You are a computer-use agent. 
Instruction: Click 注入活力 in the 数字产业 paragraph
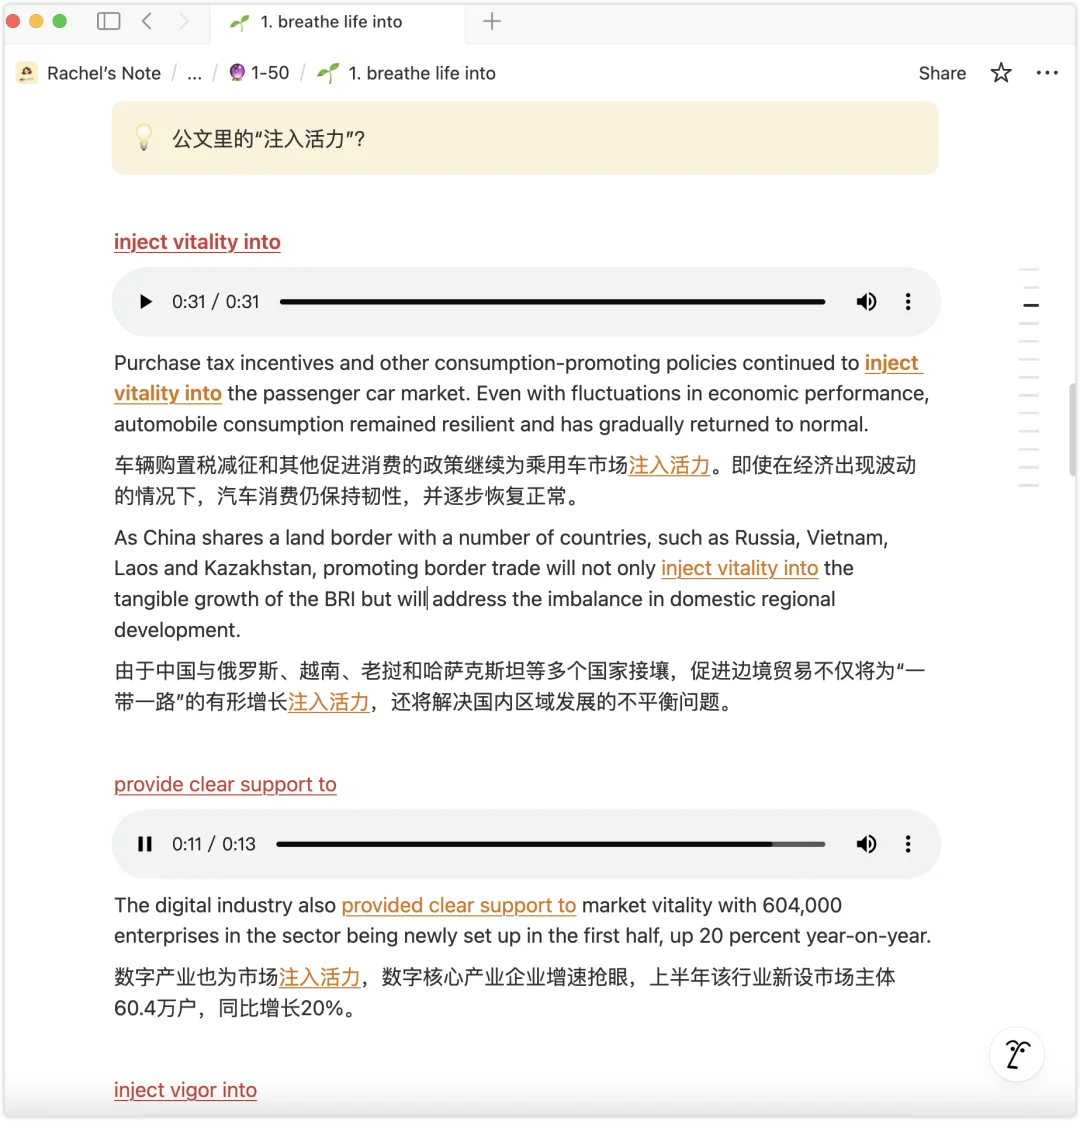[x=319, y=977]
